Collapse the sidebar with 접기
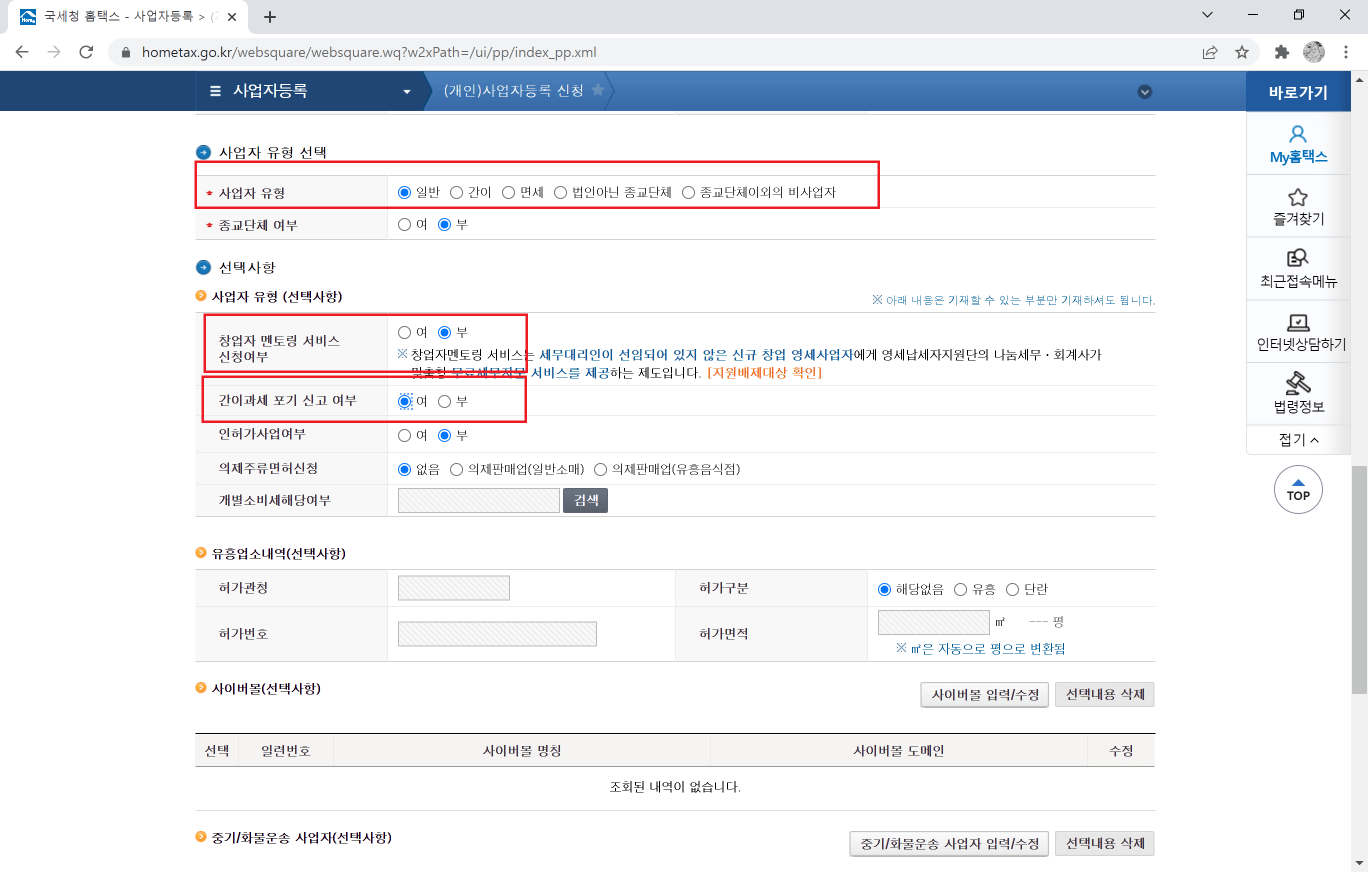 [1298, 440]
